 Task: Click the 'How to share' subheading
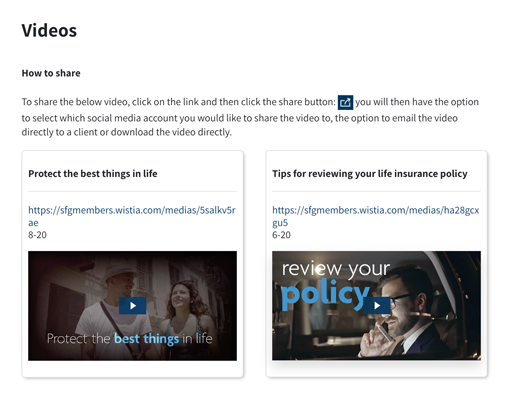click(x=51, y=73)
